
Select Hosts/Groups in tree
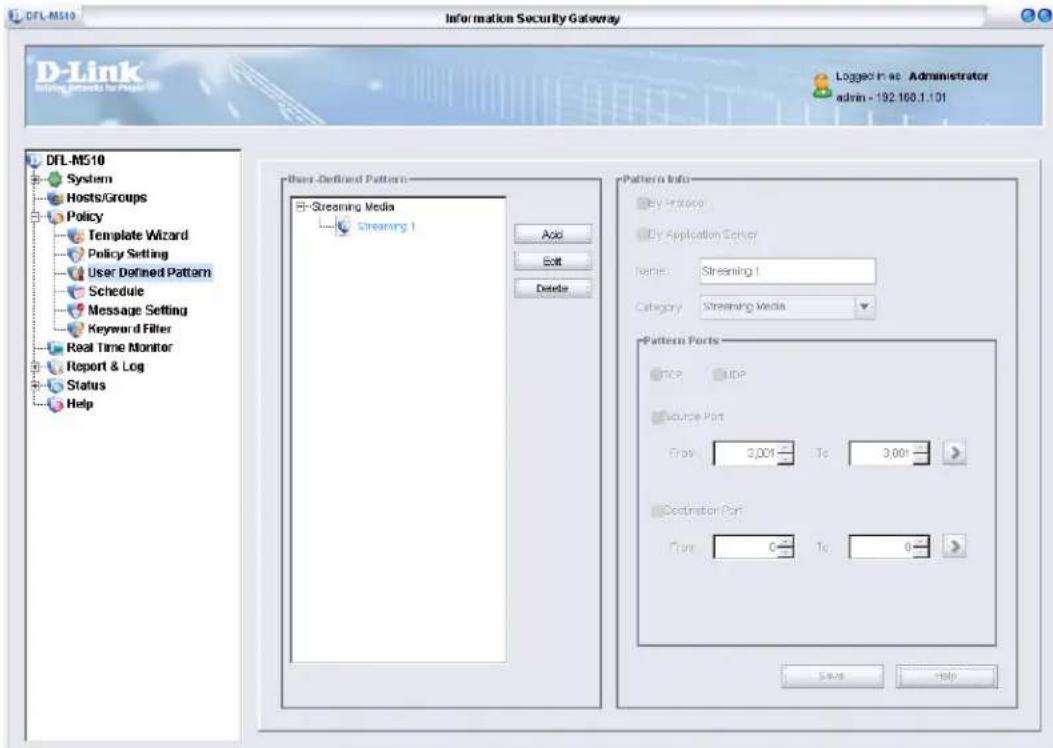106,198
